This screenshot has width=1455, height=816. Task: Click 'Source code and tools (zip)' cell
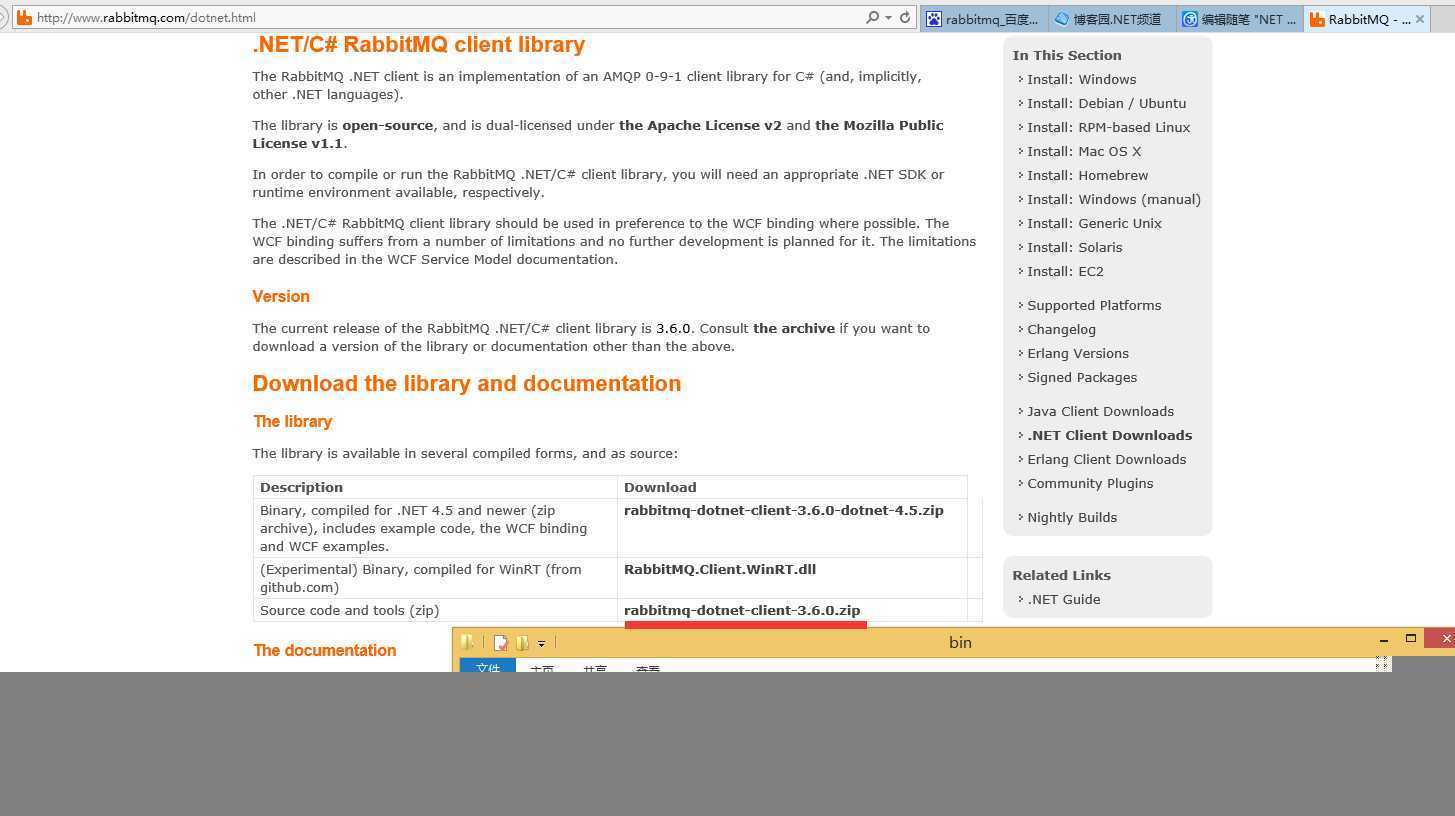pyautogui.click(x=349, y=610)
